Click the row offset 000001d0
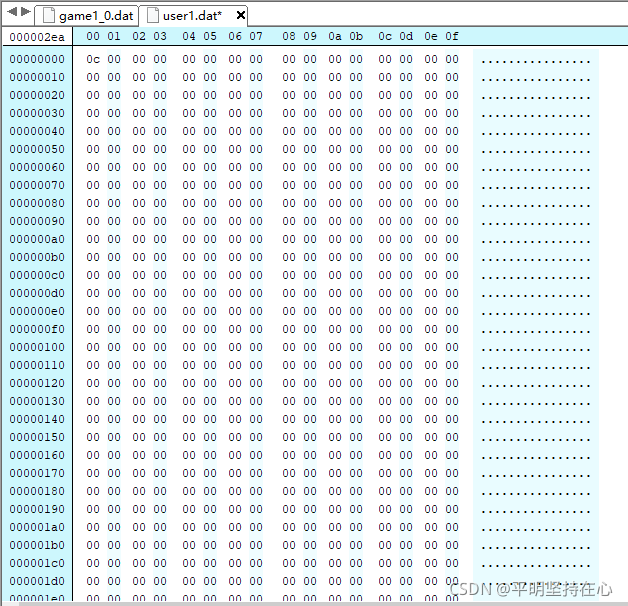The width and height of the screenshot is (628, 606). [x=37, y=581]
